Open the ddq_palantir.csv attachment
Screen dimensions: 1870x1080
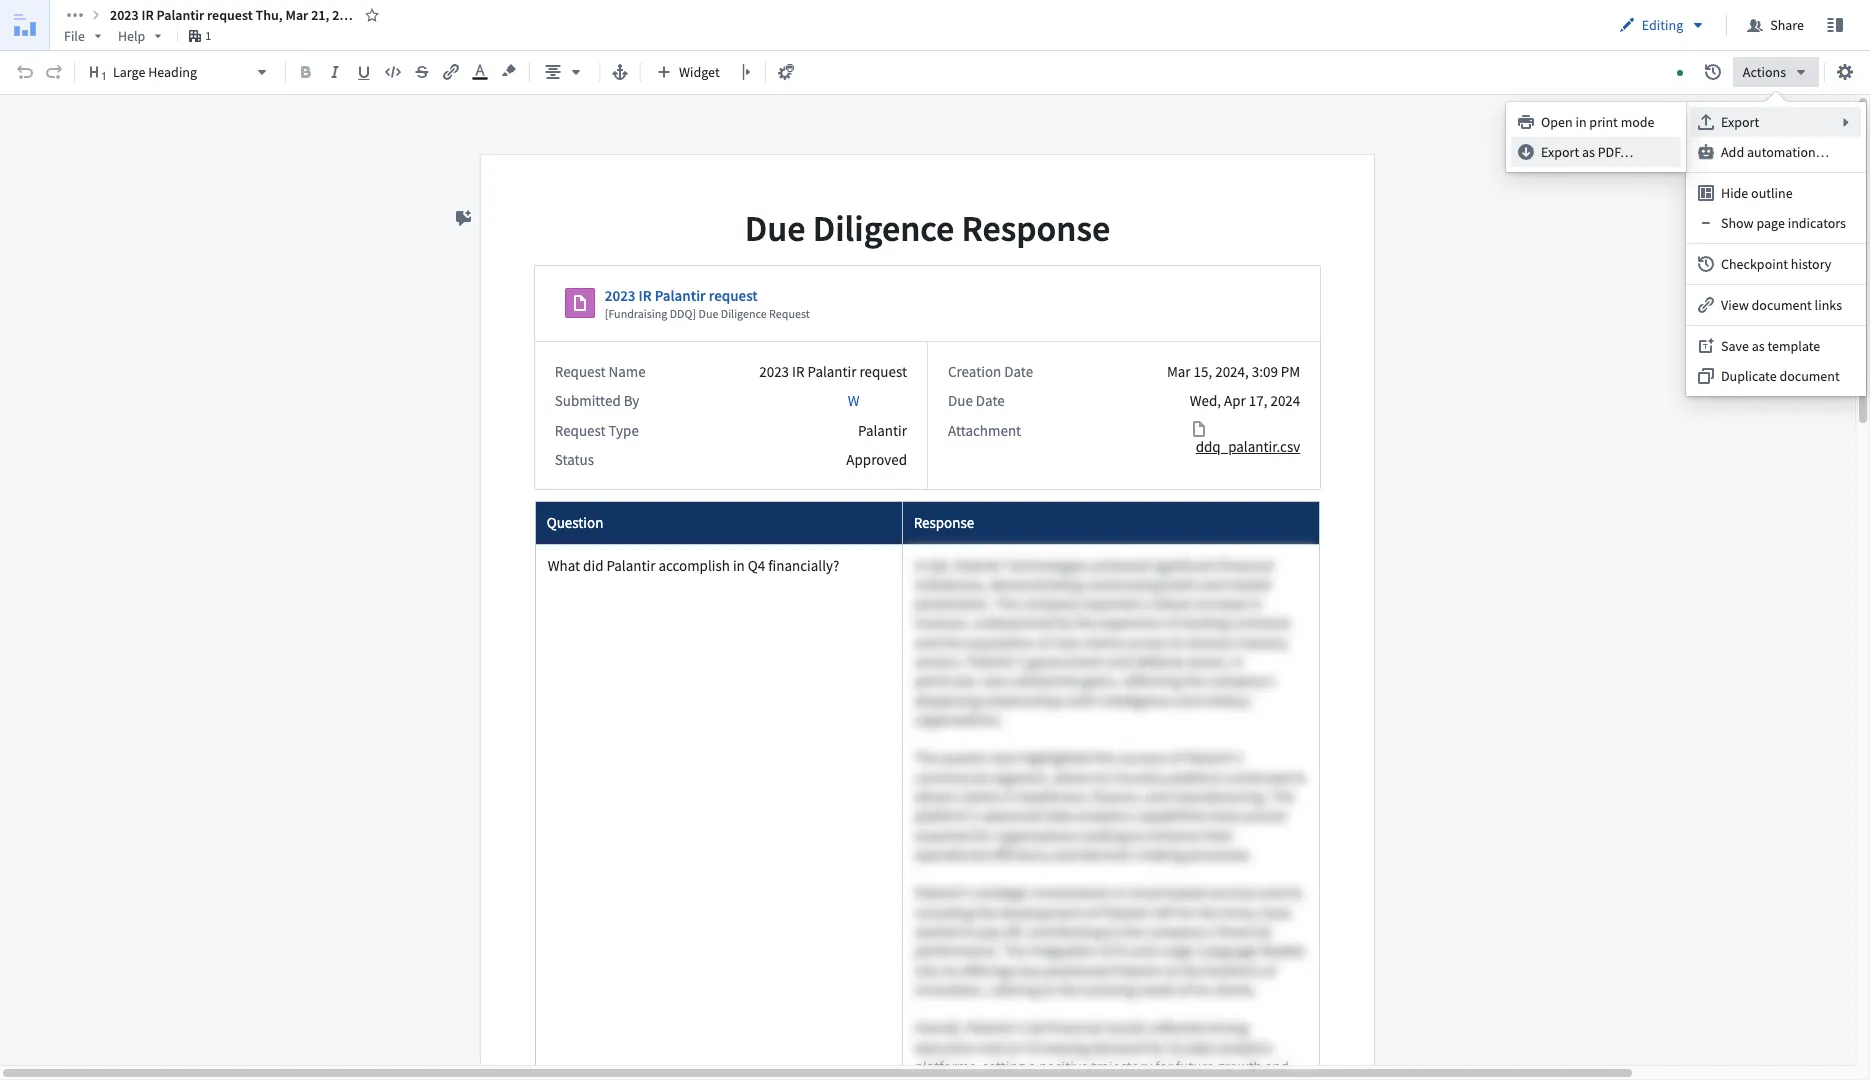(x=1247, y=447)
